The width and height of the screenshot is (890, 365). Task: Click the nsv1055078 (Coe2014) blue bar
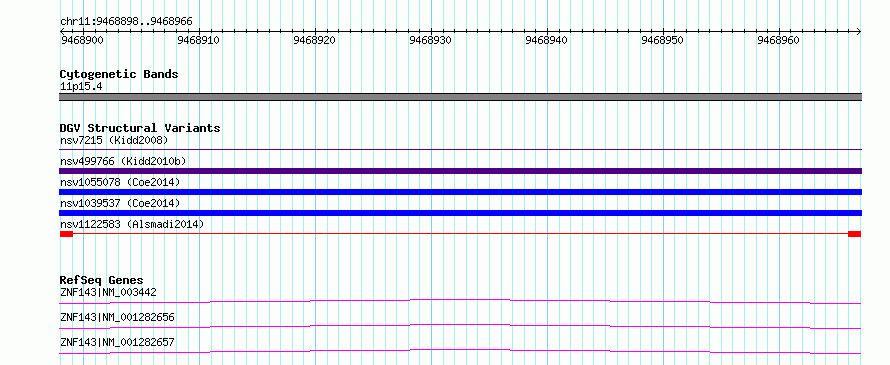pyautogui.click(x=460, y=192)
